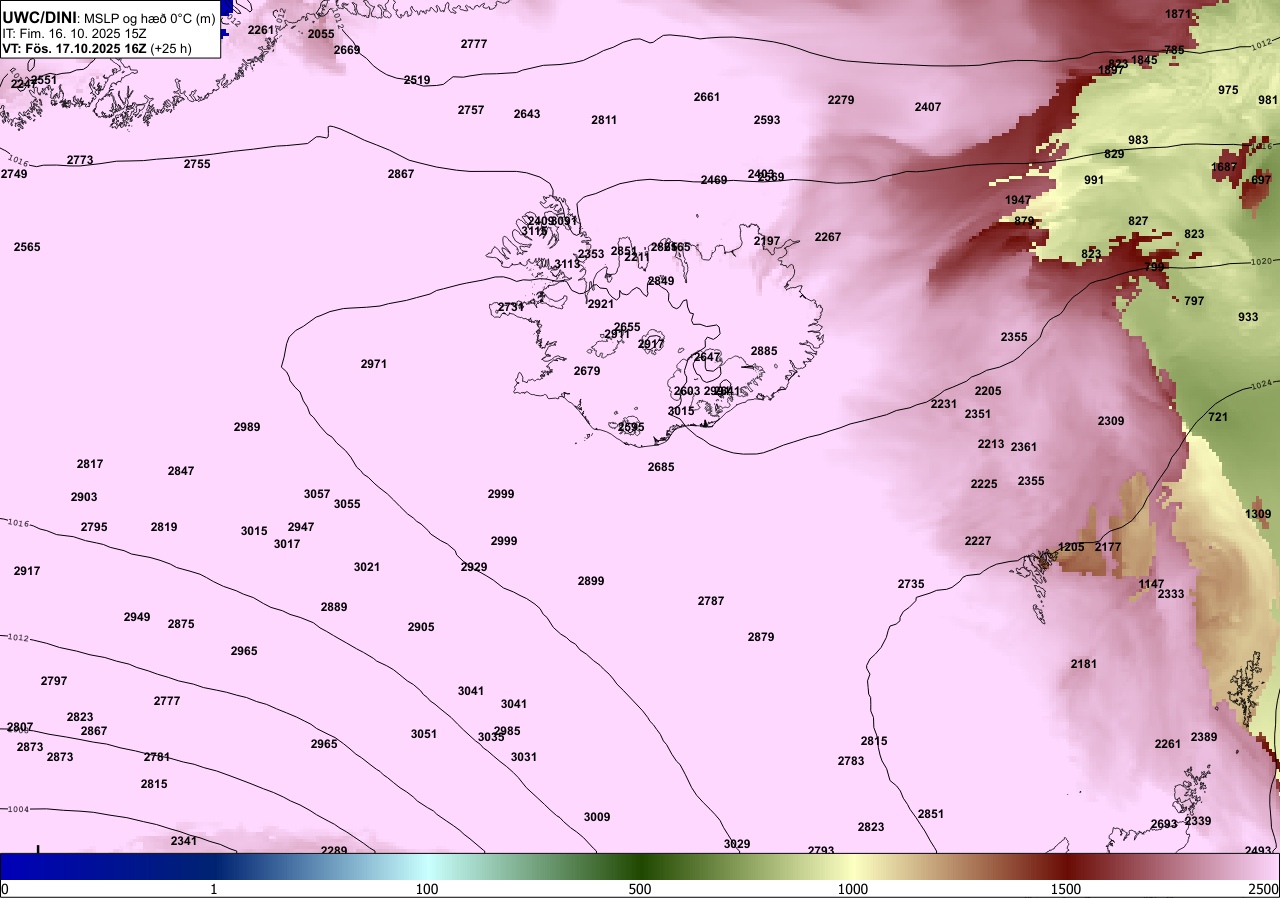The image size is (1280, 898).
Task: Click the value 2679
Action: coord(587,371)
